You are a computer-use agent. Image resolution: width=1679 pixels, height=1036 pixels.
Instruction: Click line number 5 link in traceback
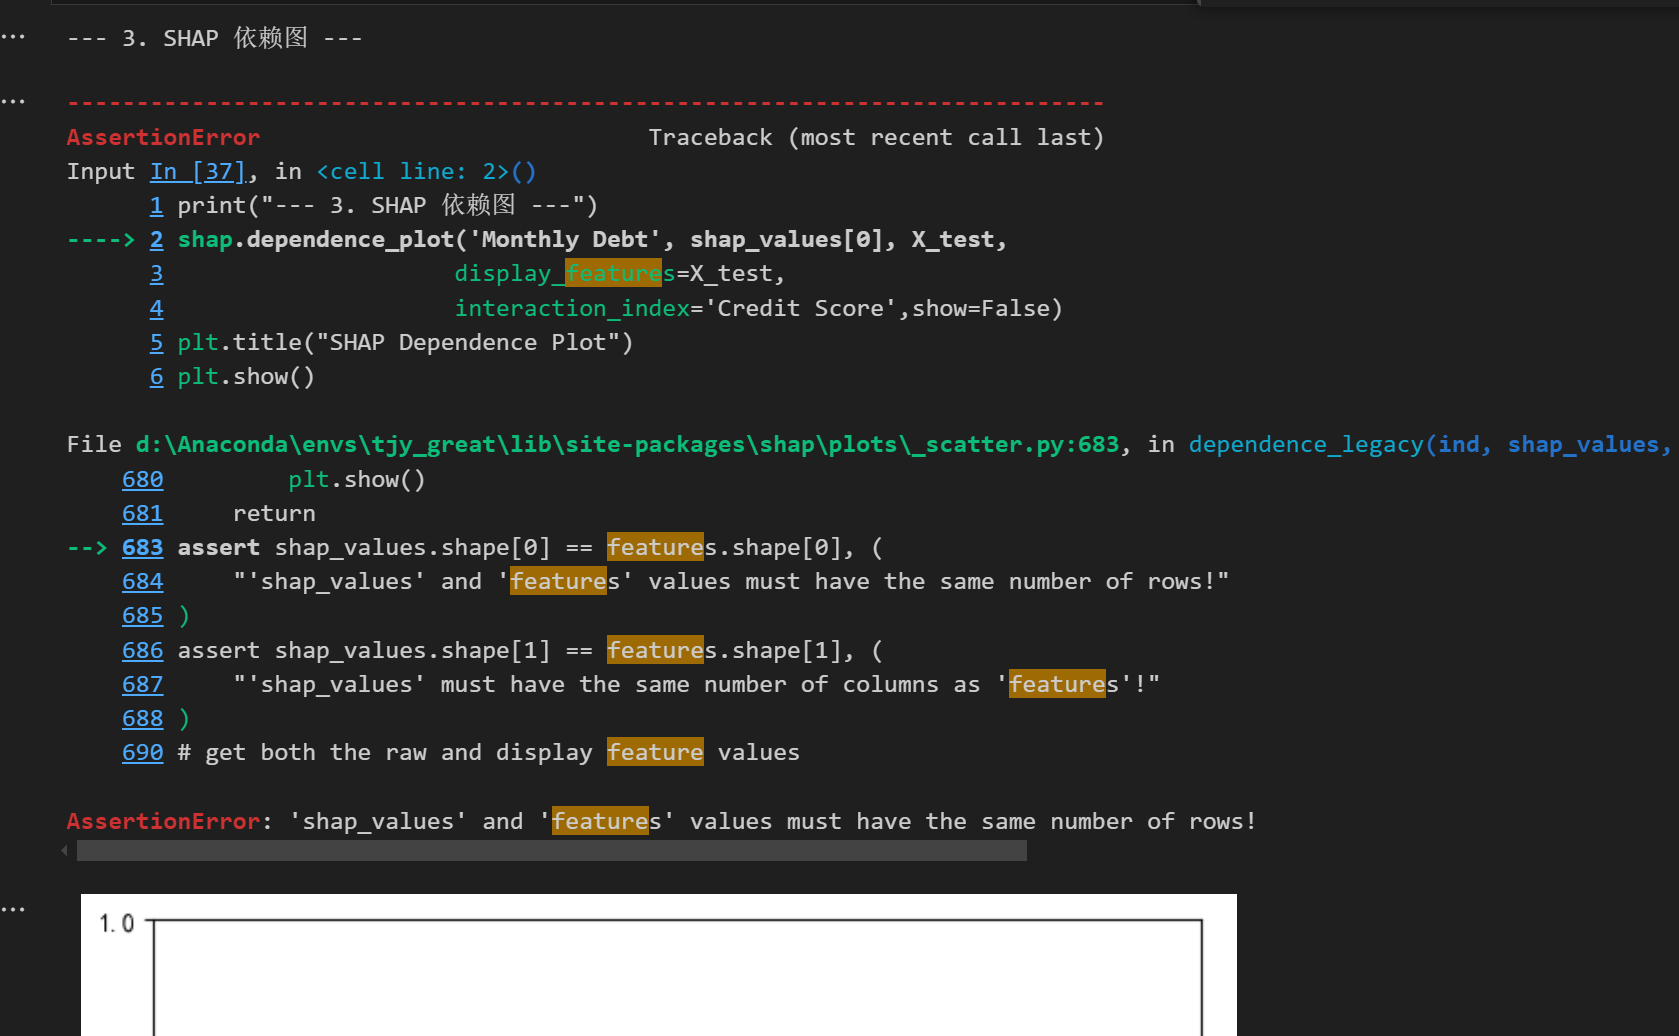[157, 343]
